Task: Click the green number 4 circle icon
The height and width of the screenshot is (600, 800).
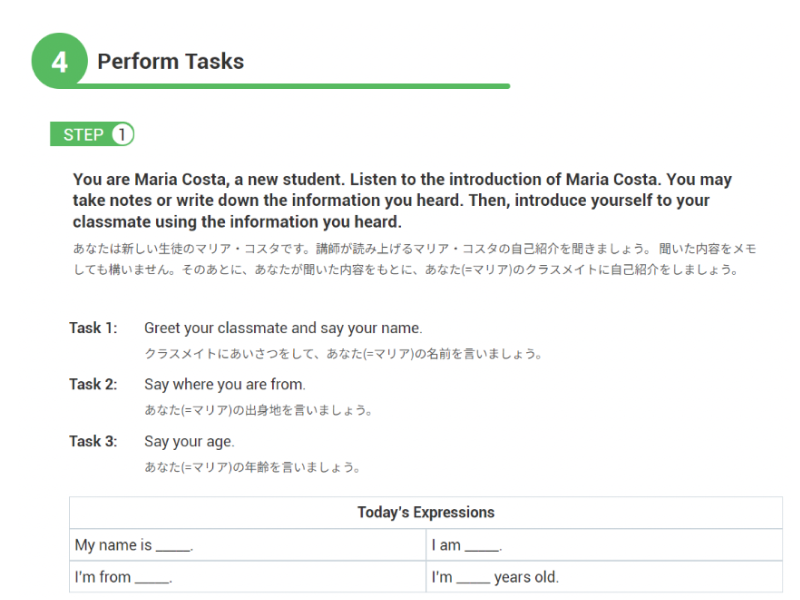Action: [60, 61]
